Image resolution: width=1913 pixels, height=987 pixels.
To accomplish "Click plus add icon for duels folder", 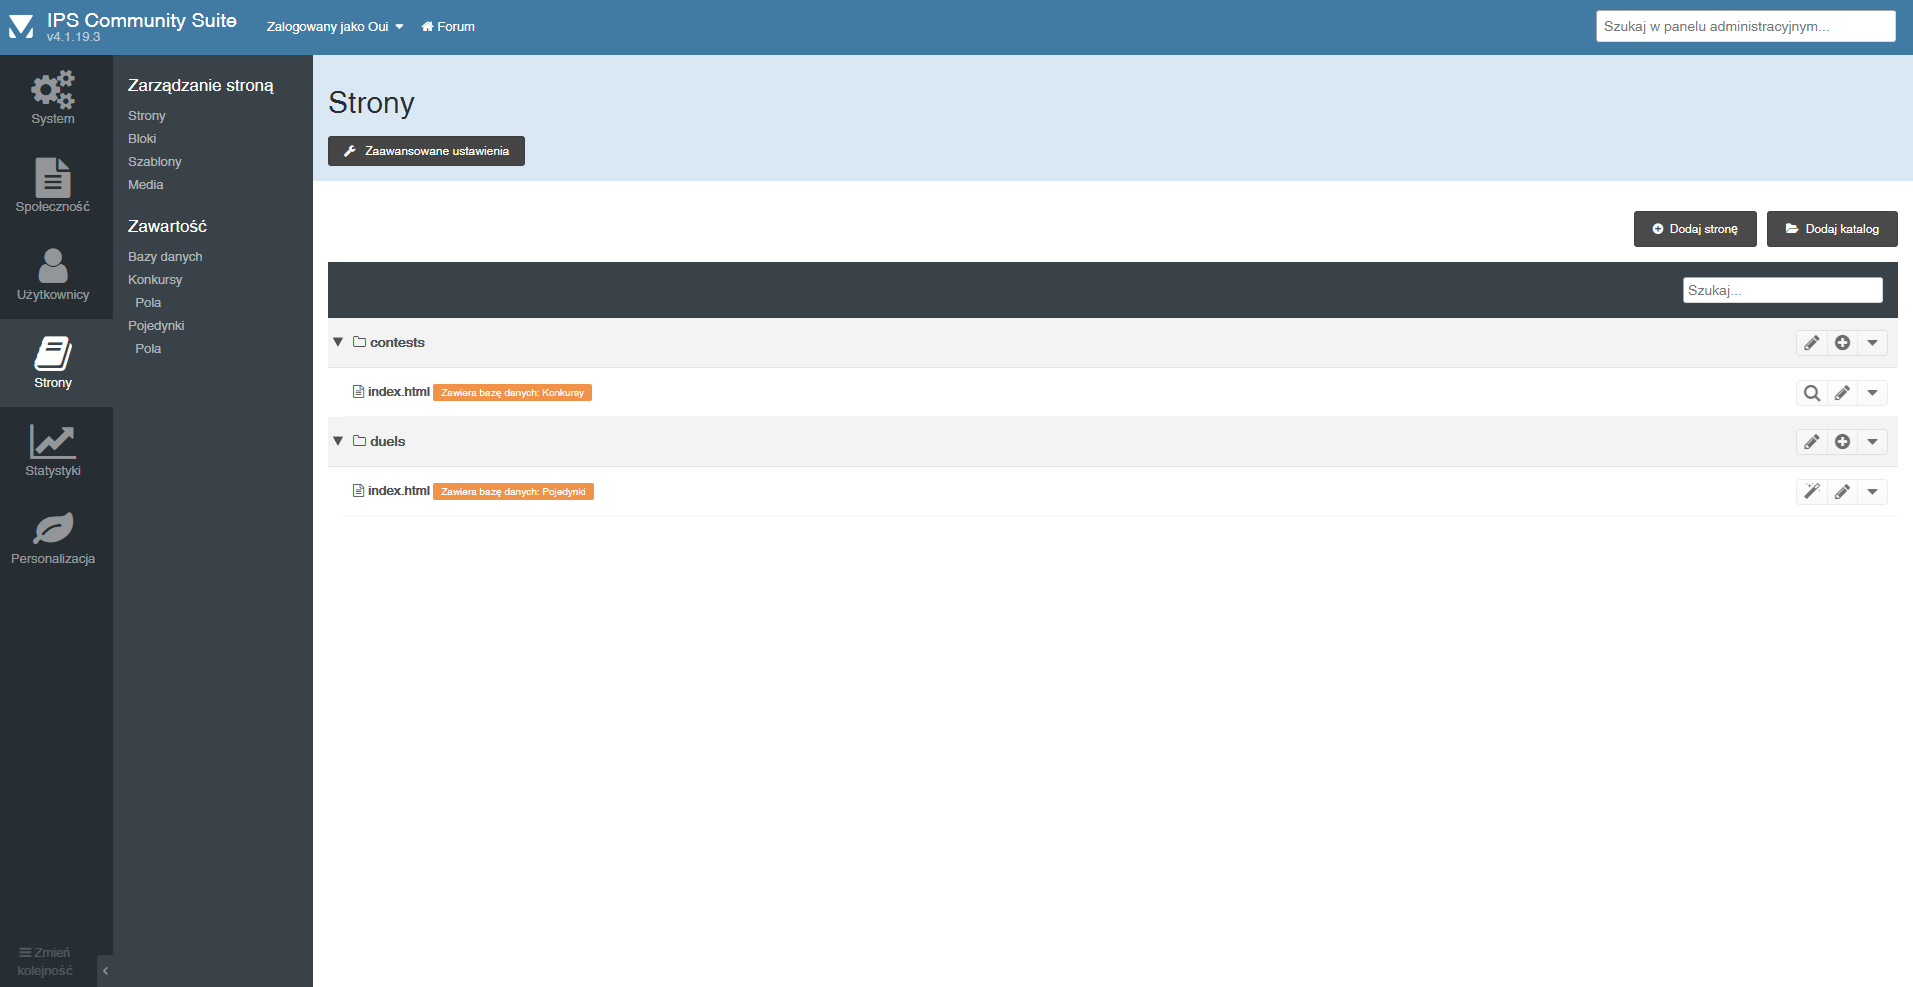I will tap(1842, 442).
